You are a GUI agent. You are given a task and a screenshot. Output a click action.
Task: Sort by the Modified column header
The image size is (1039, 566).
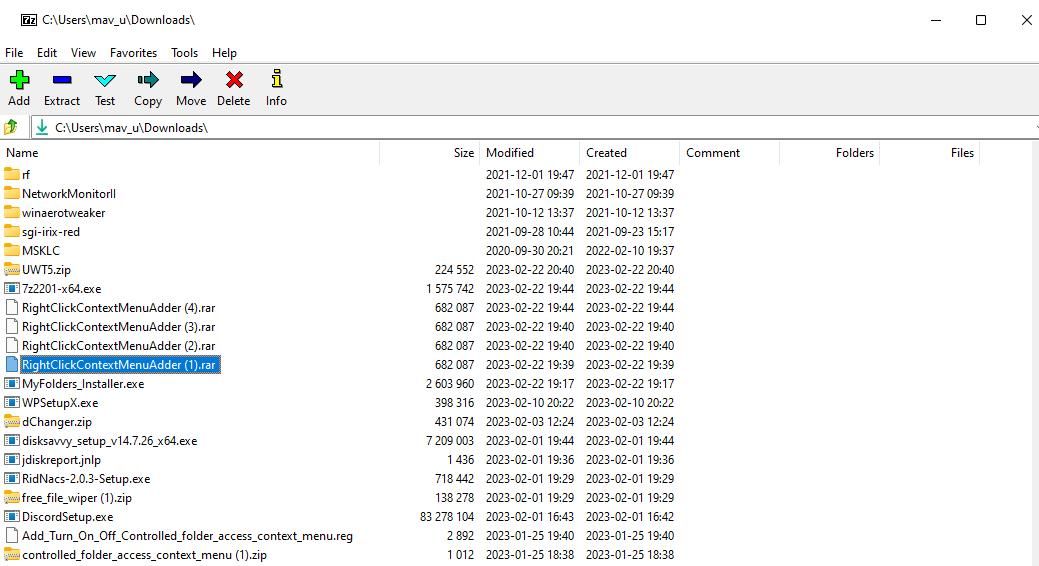pos(529,152)
